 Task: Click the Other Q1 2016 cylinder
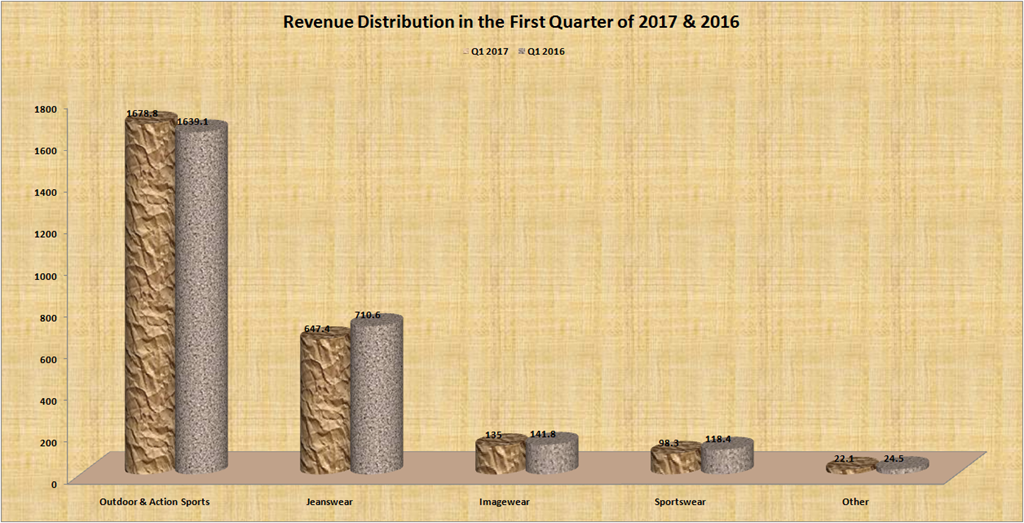[903, 465]
